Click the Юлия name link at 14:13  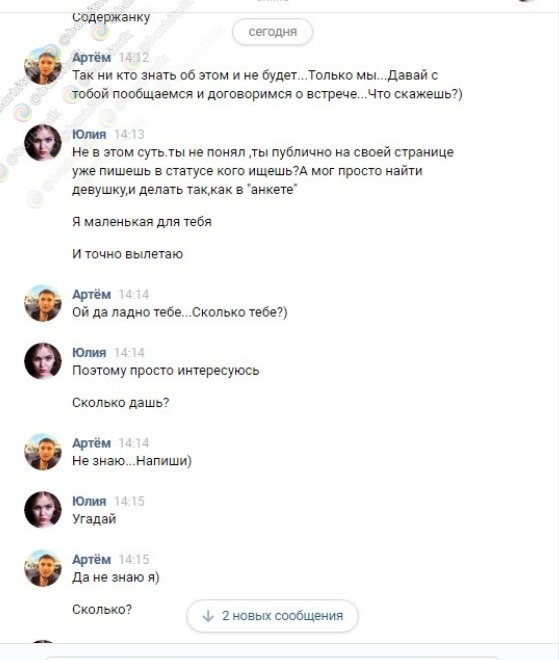click(89, 134)
